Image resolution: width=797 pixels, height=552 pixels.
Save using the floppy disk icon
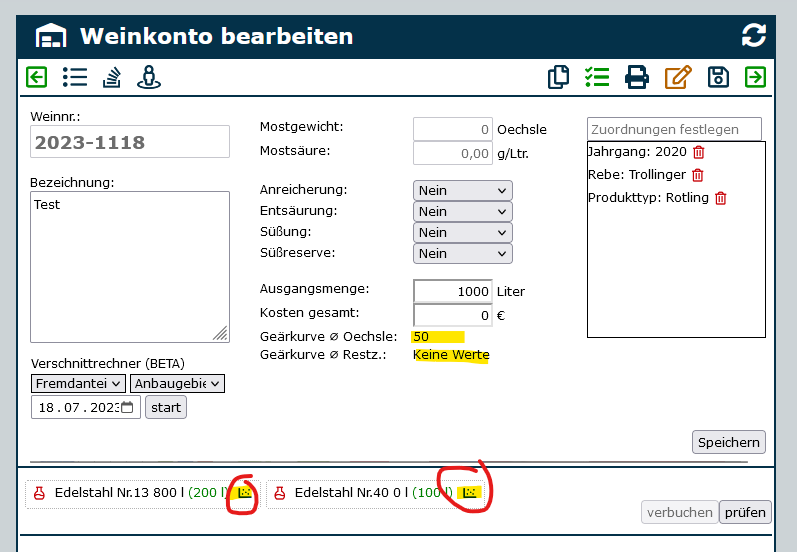coord(717,77)
